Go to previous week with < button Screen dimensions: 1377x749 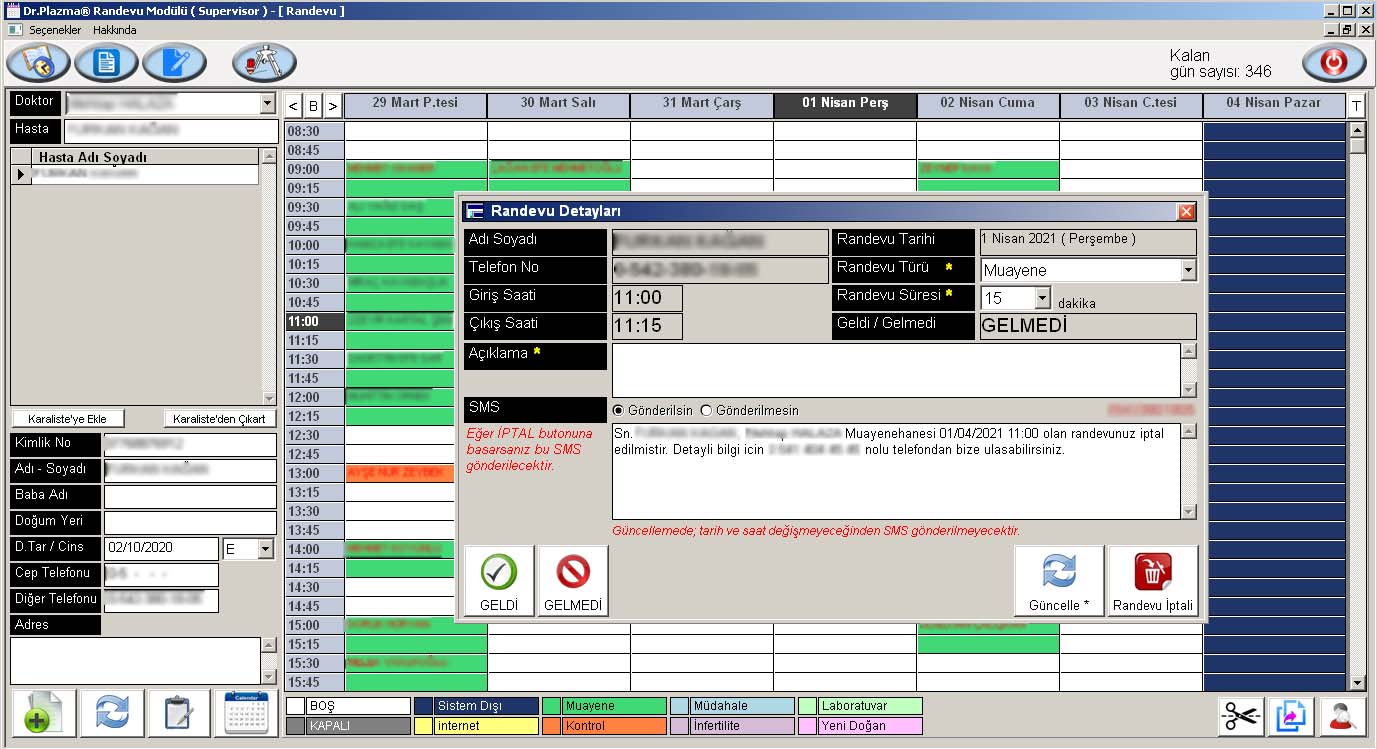point(294,106)
